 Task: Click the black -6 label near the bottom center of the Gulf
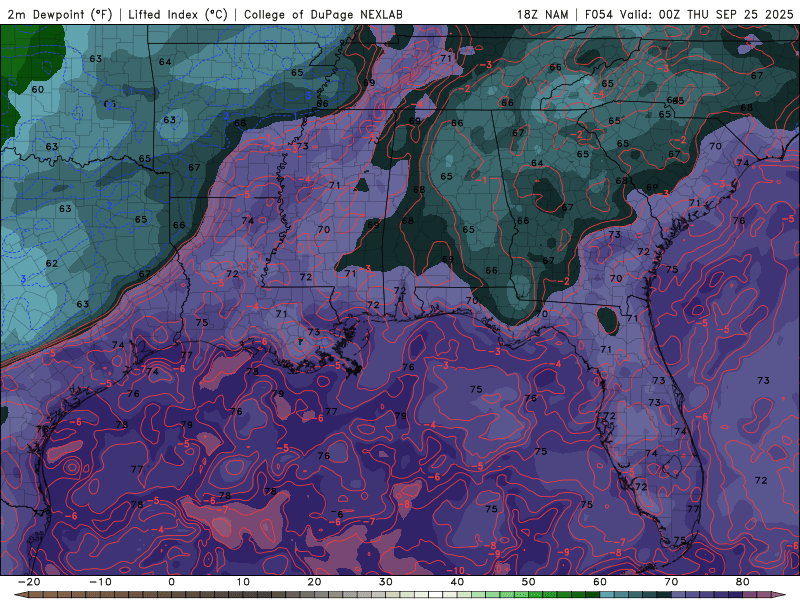tap(337, 514)
